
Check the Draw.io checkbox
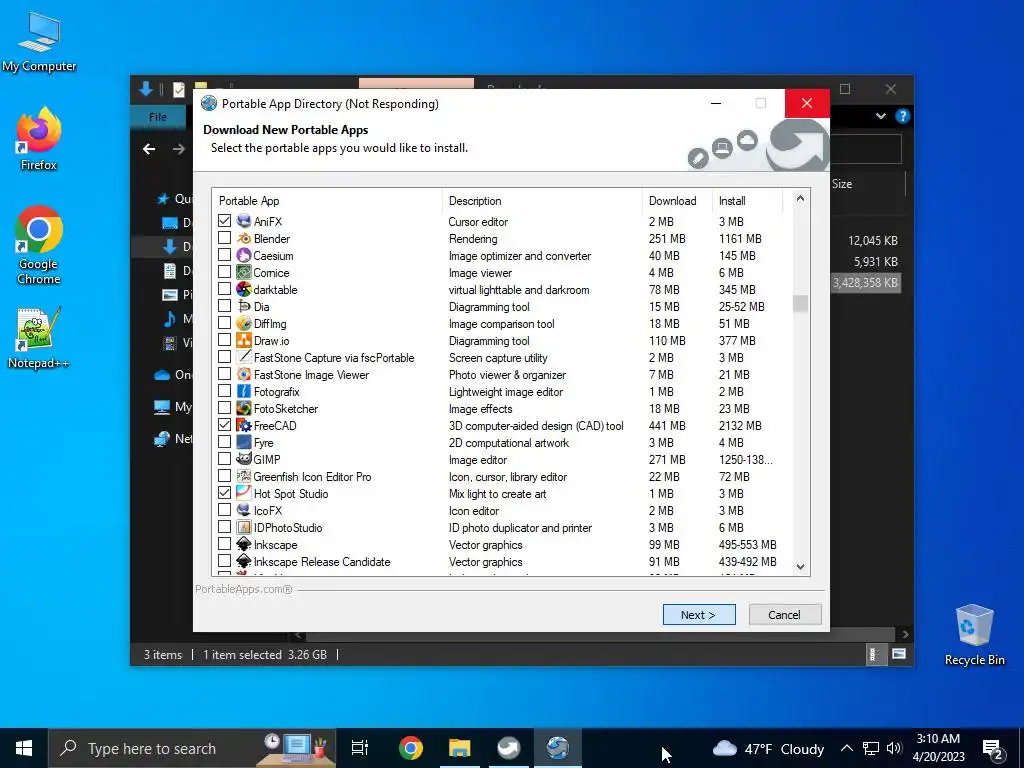[x=224, y=340]
